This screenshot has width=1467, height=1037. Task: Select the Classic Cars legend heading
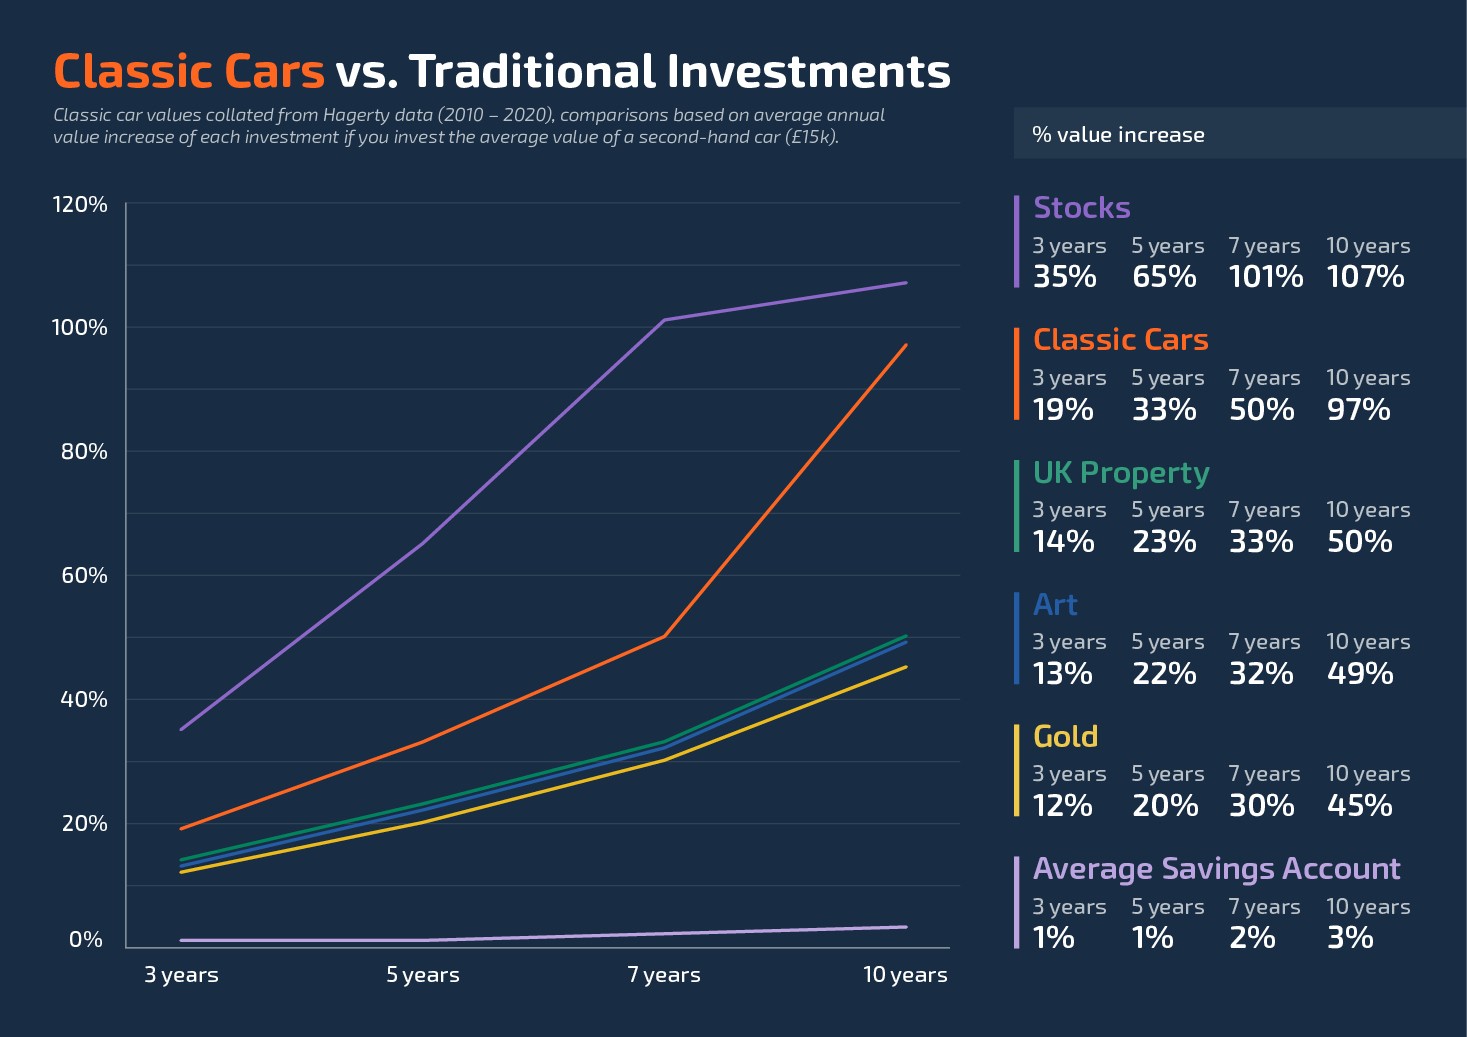1120,340
